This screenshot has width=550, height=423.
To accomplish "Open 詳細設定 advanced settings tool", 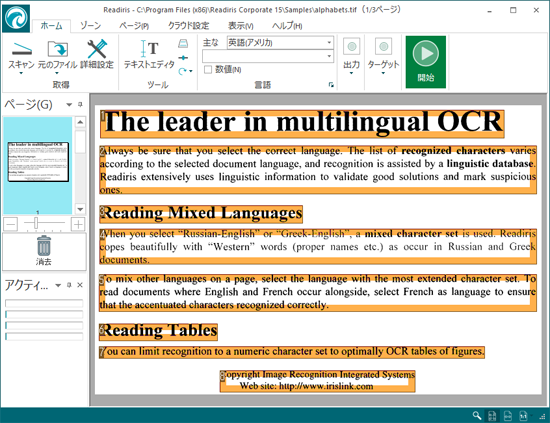I will (x=97, y=54).
